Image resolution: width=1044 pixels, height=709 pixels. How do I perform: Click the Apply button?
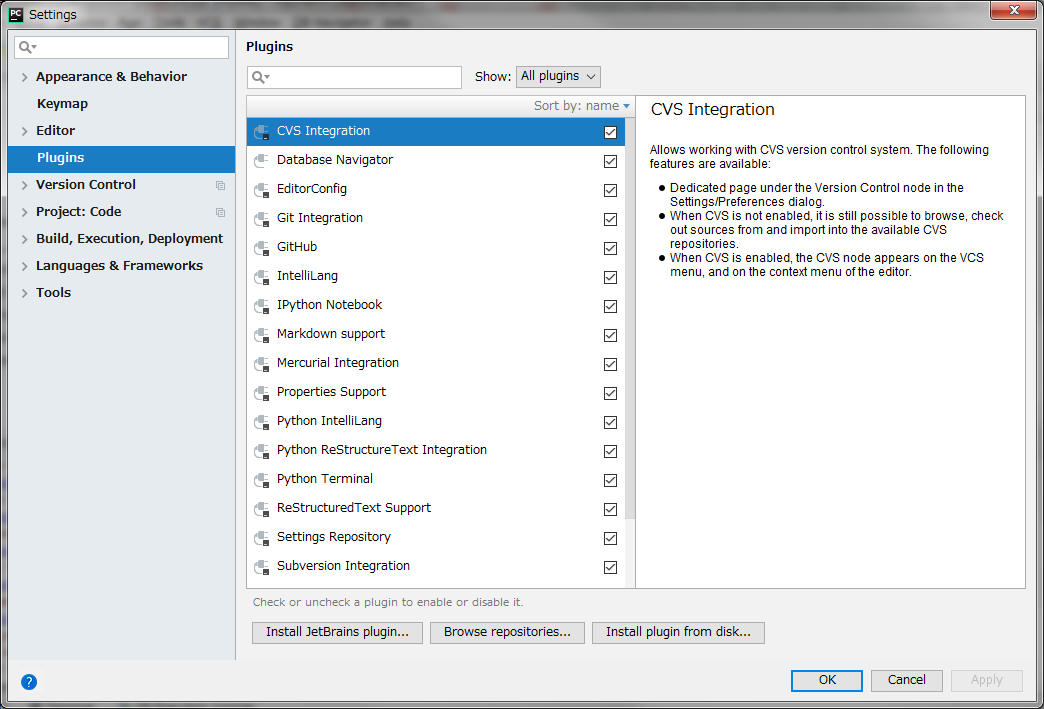[x=986, y=680]
